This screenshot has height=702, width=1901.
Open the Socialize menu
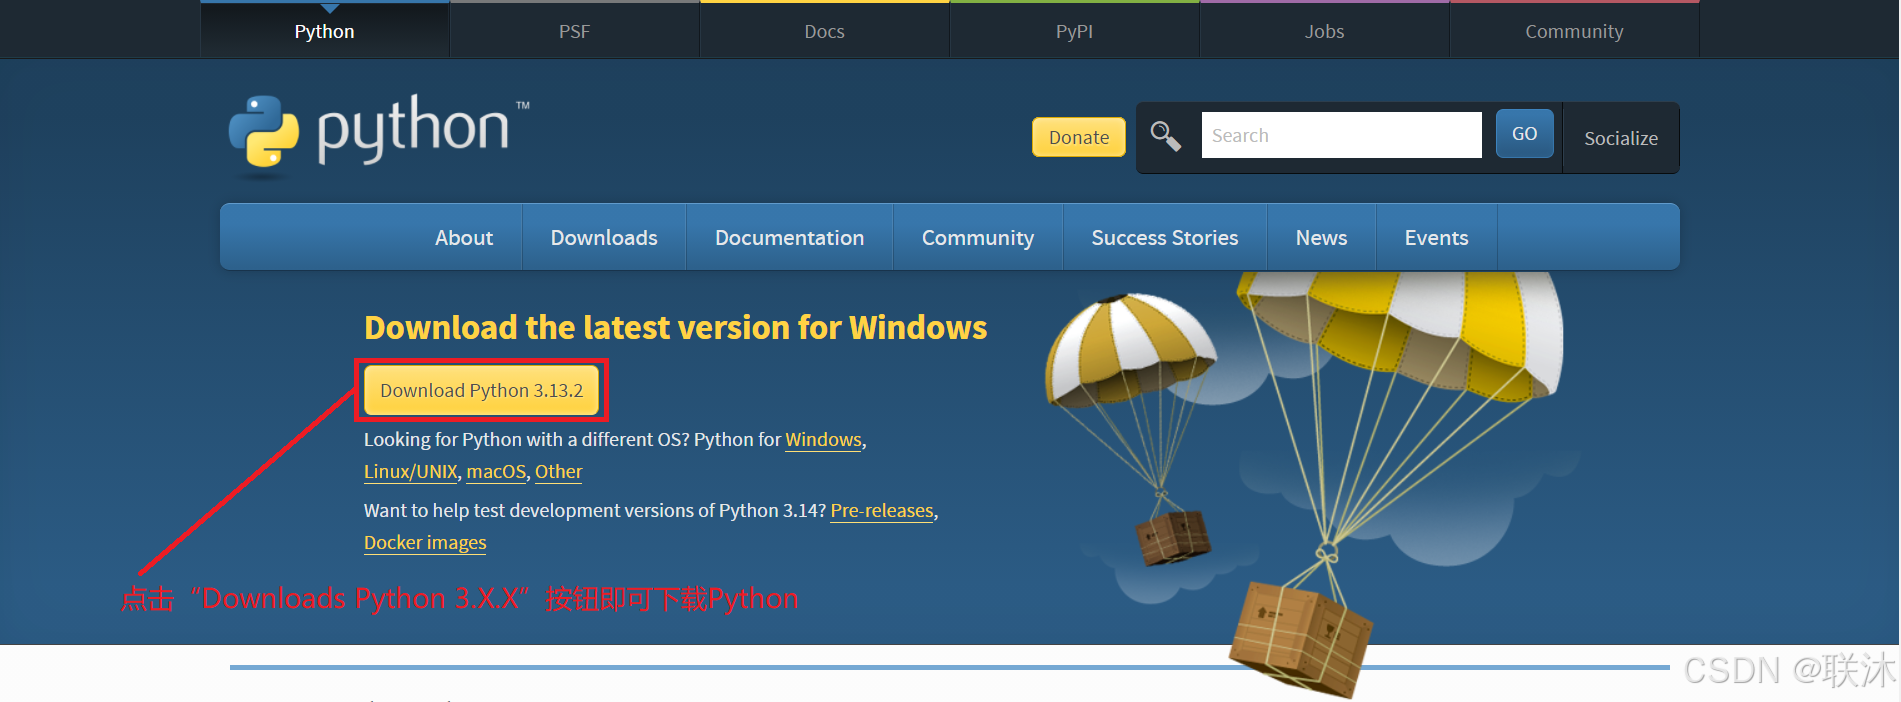(1621, 138)
